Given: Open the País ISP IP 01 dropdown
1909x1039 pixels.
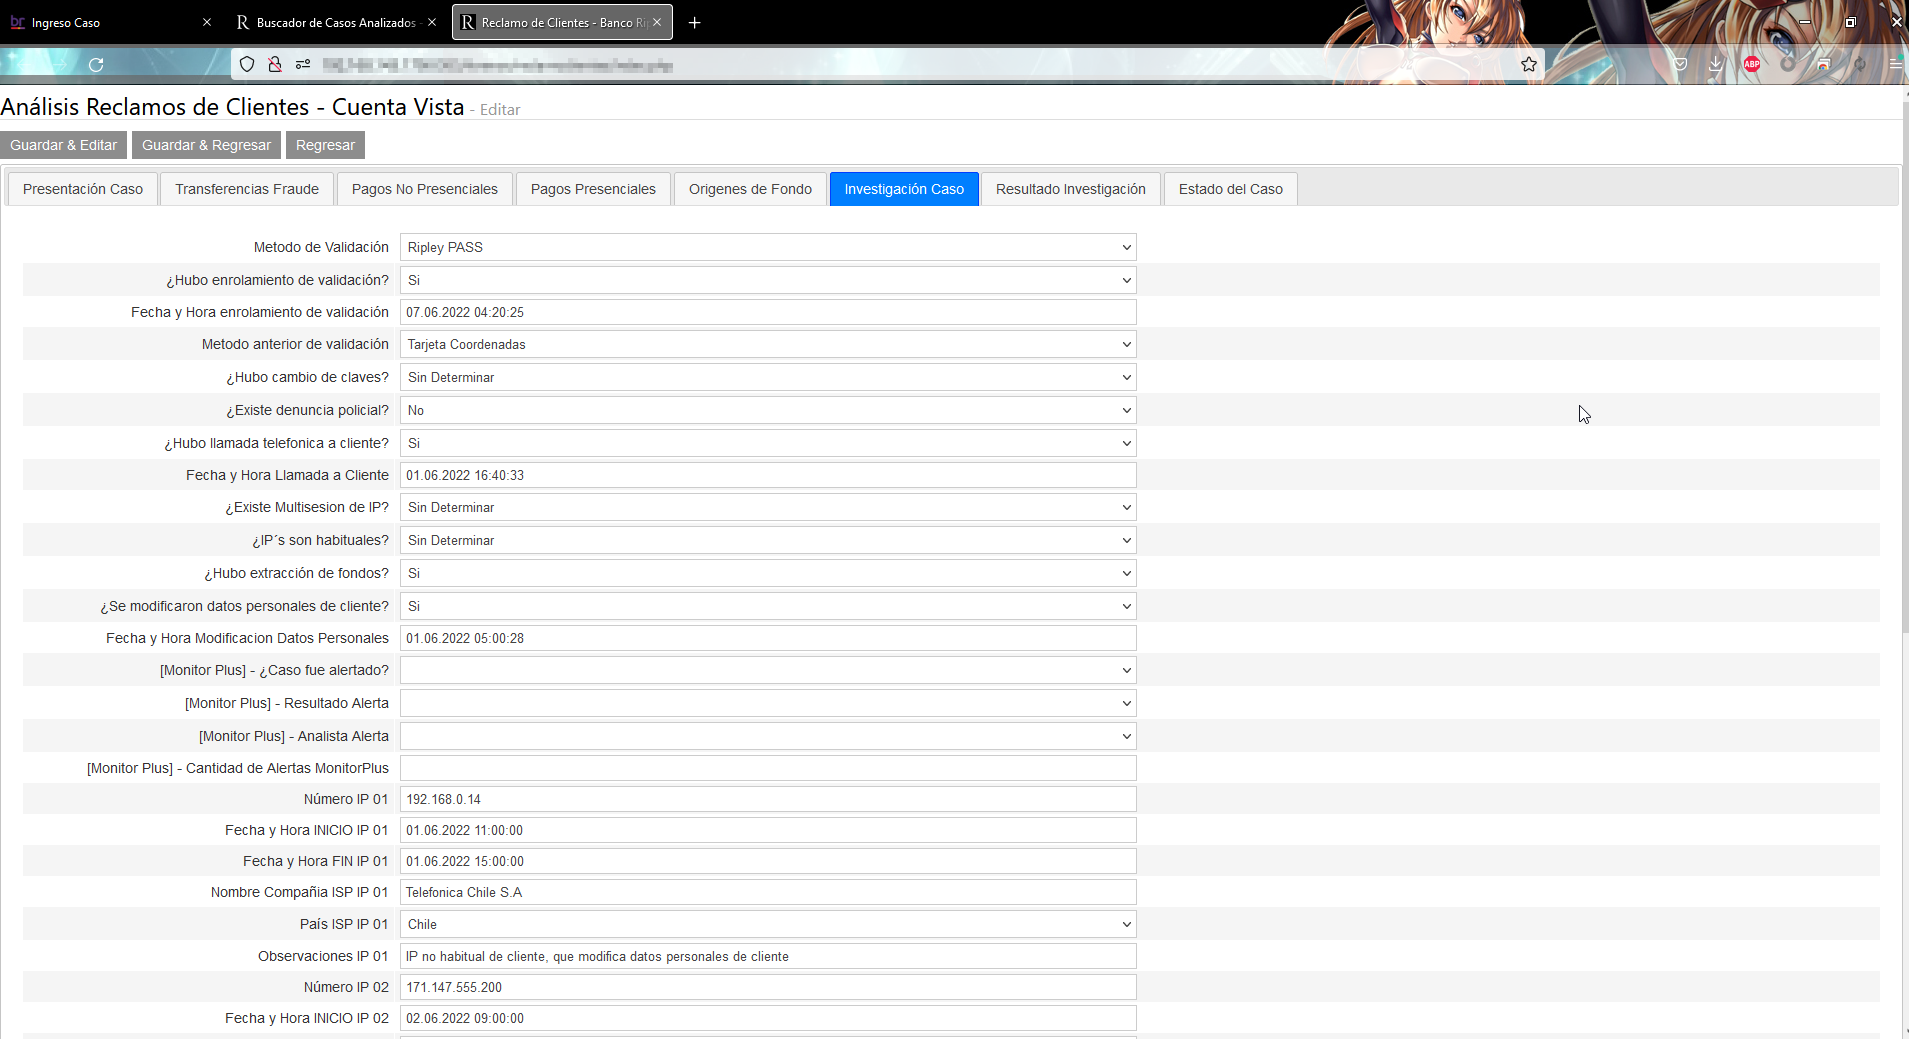Looking at the screenshot, I should click(768, 924).
